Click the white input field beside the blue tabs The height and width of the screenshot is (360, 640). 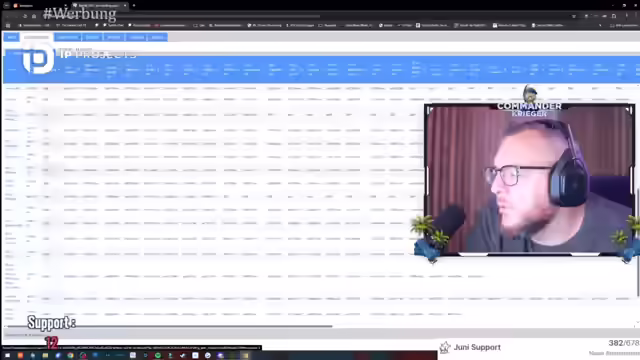point(36,37)
